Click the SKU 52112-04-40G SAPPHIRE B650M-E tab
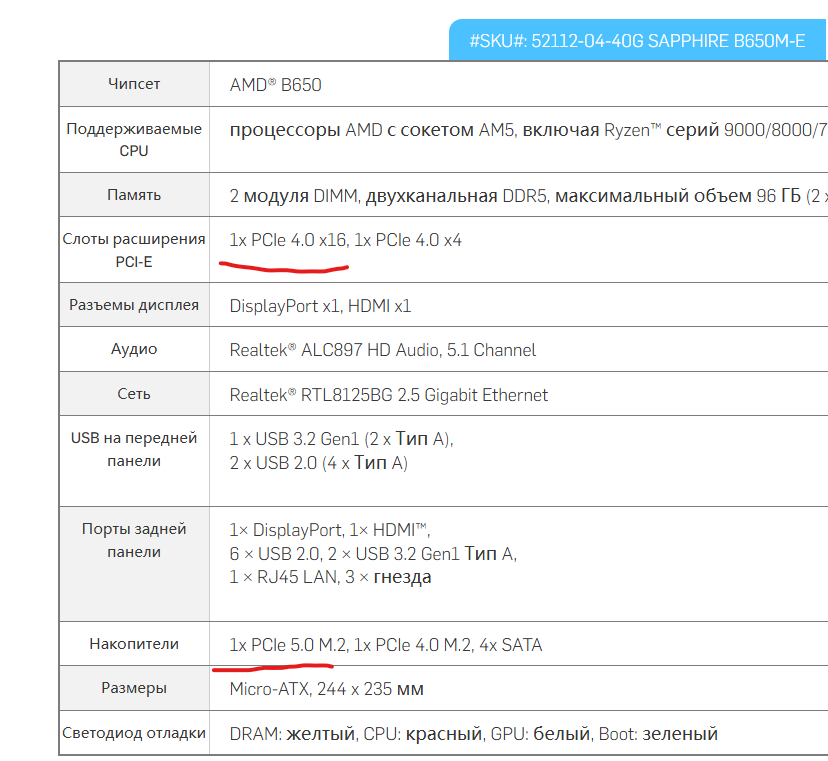Screen dimensions: 828x761 [x=637, y=41]
